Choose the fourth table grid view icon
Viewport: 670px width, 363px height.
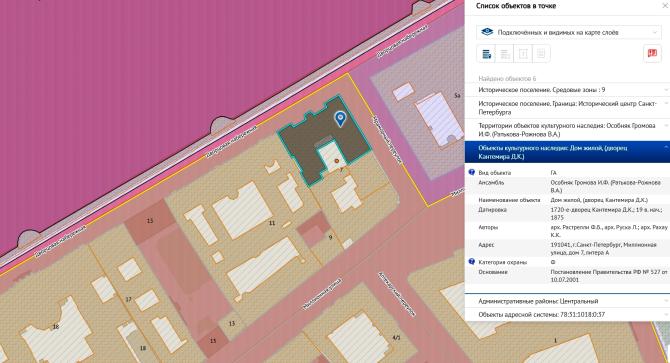point(541,54)
